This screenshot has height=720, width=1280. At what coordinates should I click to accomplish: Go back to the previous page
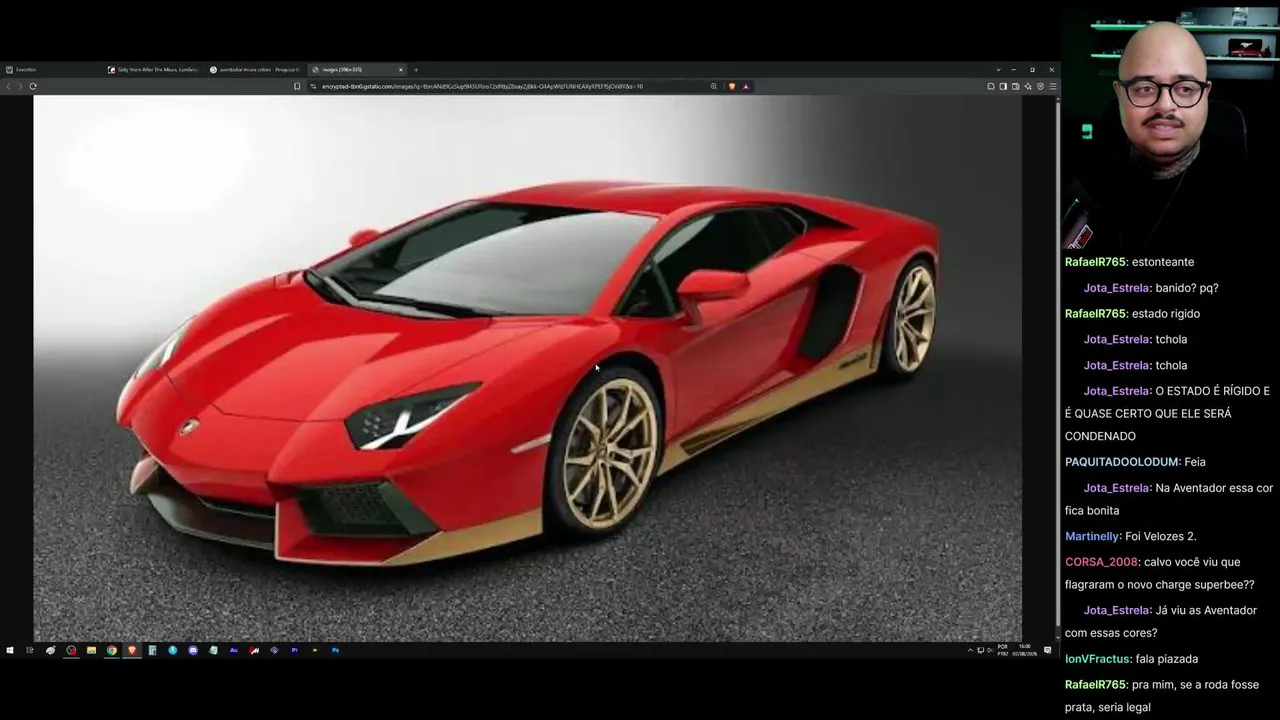(x=8, y=86)
